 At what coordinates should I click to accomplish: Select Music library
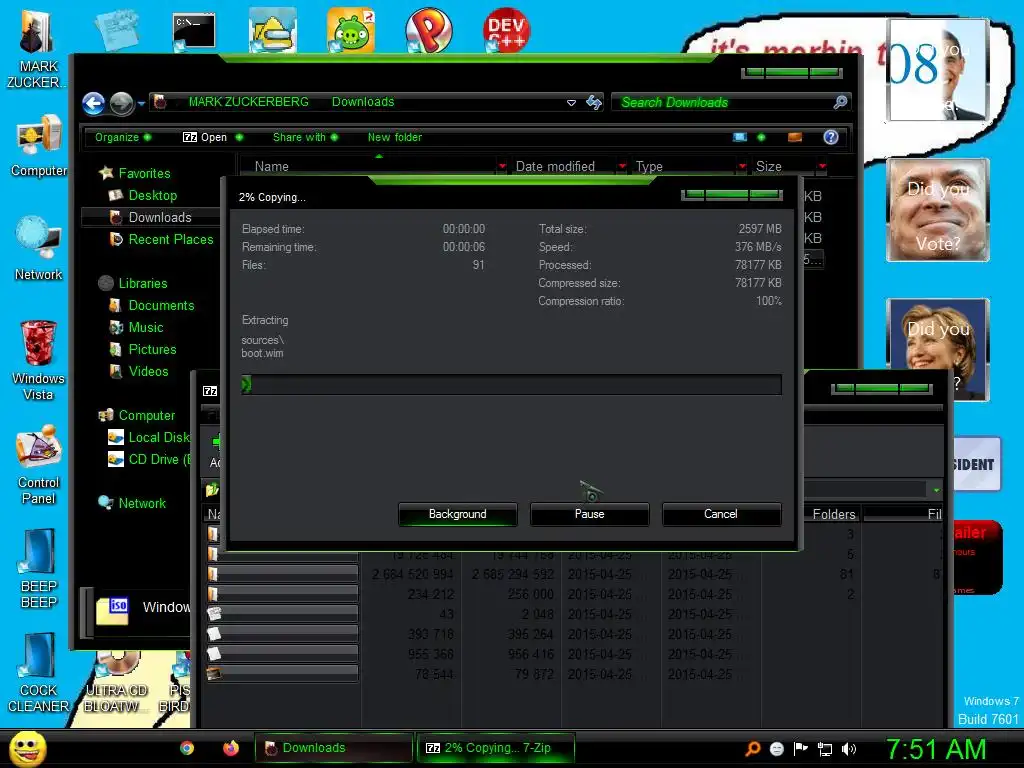point(146,328)
